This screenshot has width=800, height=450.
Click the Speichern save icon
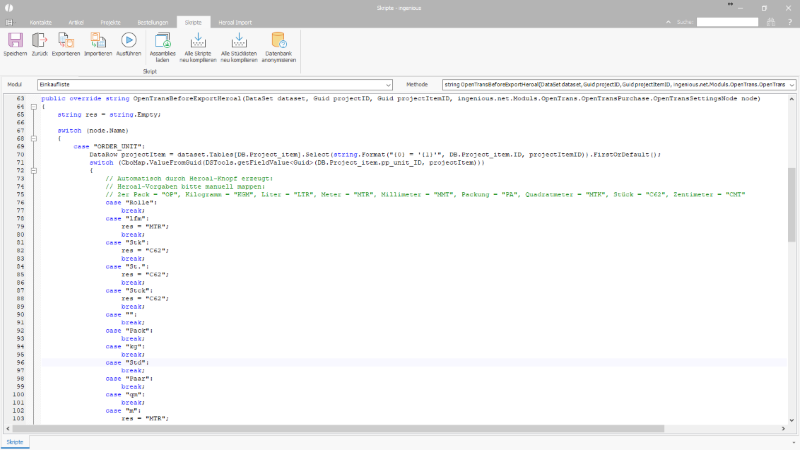[15, 40]
